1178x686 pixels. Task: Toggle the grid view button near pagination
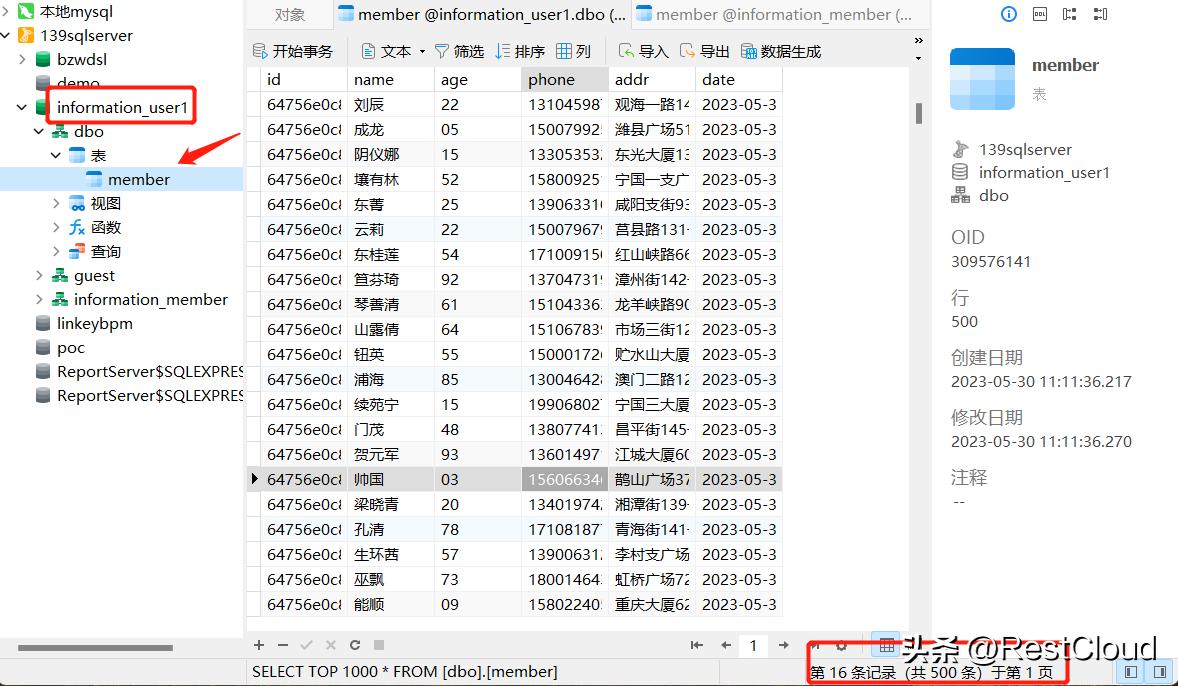886,645
